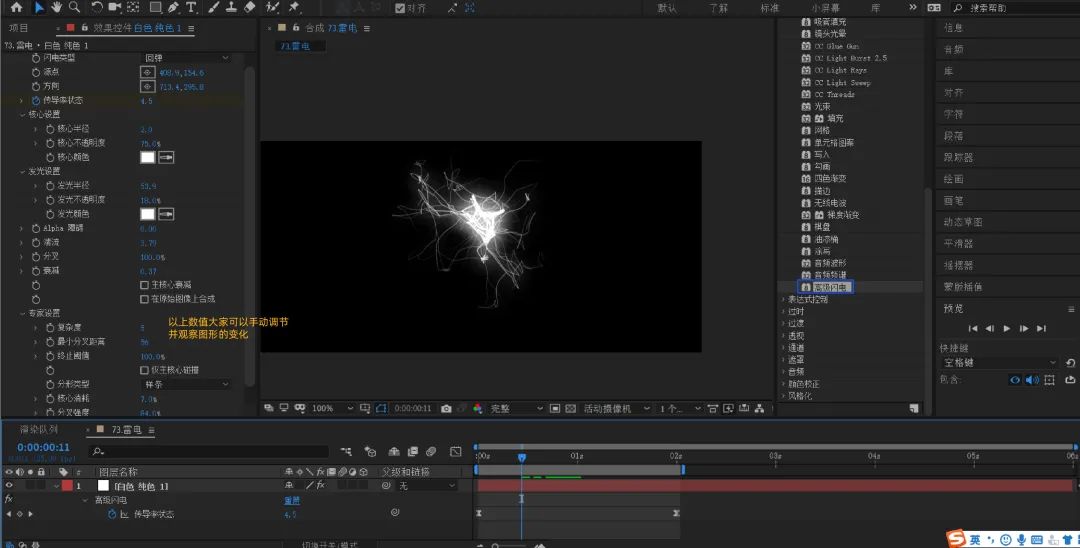The height and width of the screenshot is (548, 1080).
Task: Select the Puppet Pin tool
Action: [x=294, y=8]
